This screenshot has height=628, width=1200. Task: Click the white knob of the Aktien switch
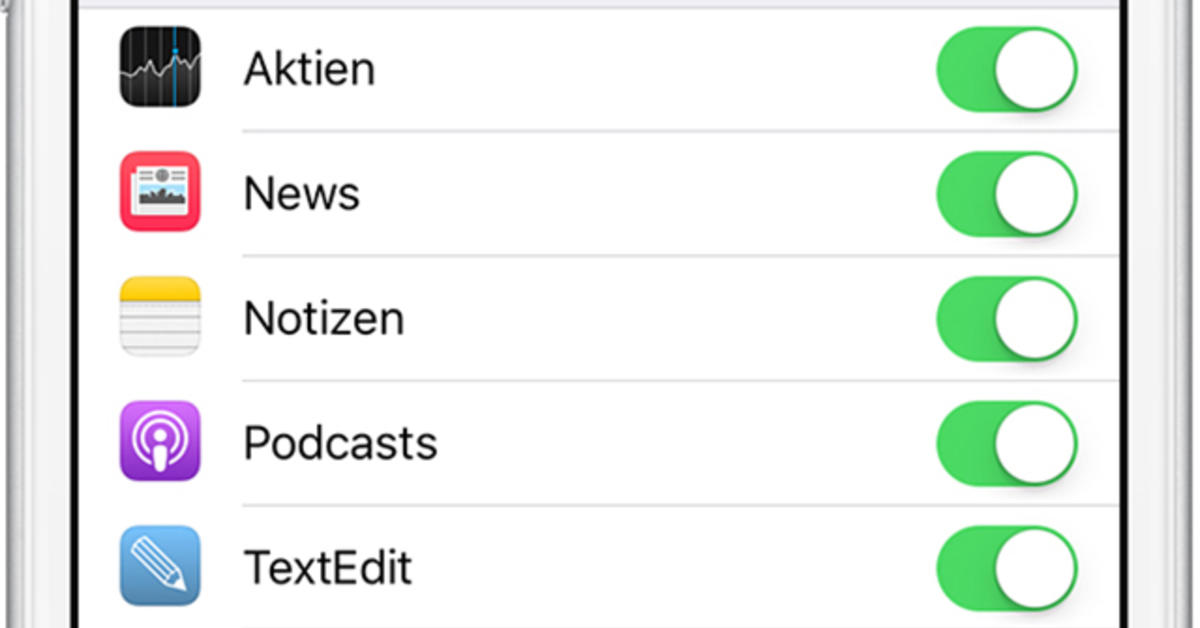tap(1036, 69)
